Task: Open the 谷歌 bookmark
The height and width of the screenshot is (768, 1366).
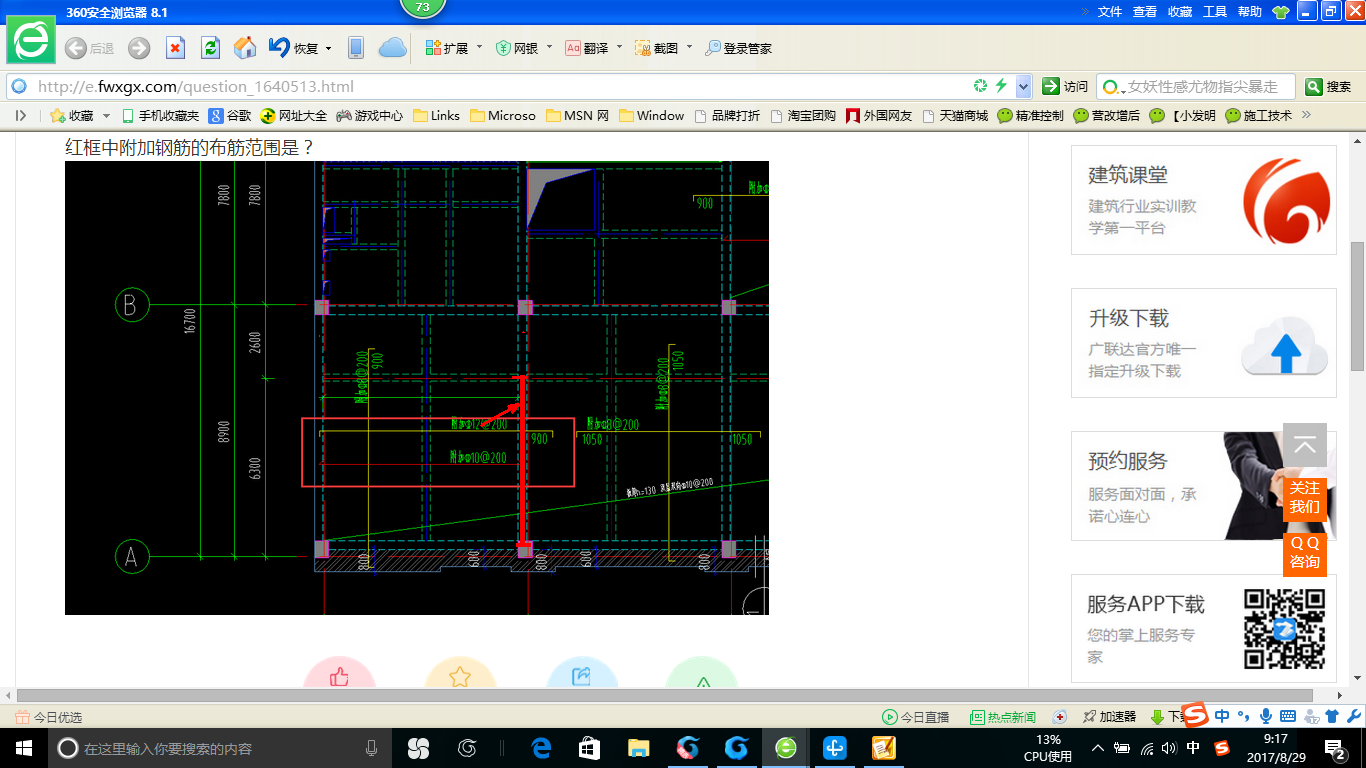Action: pos(231,115)
